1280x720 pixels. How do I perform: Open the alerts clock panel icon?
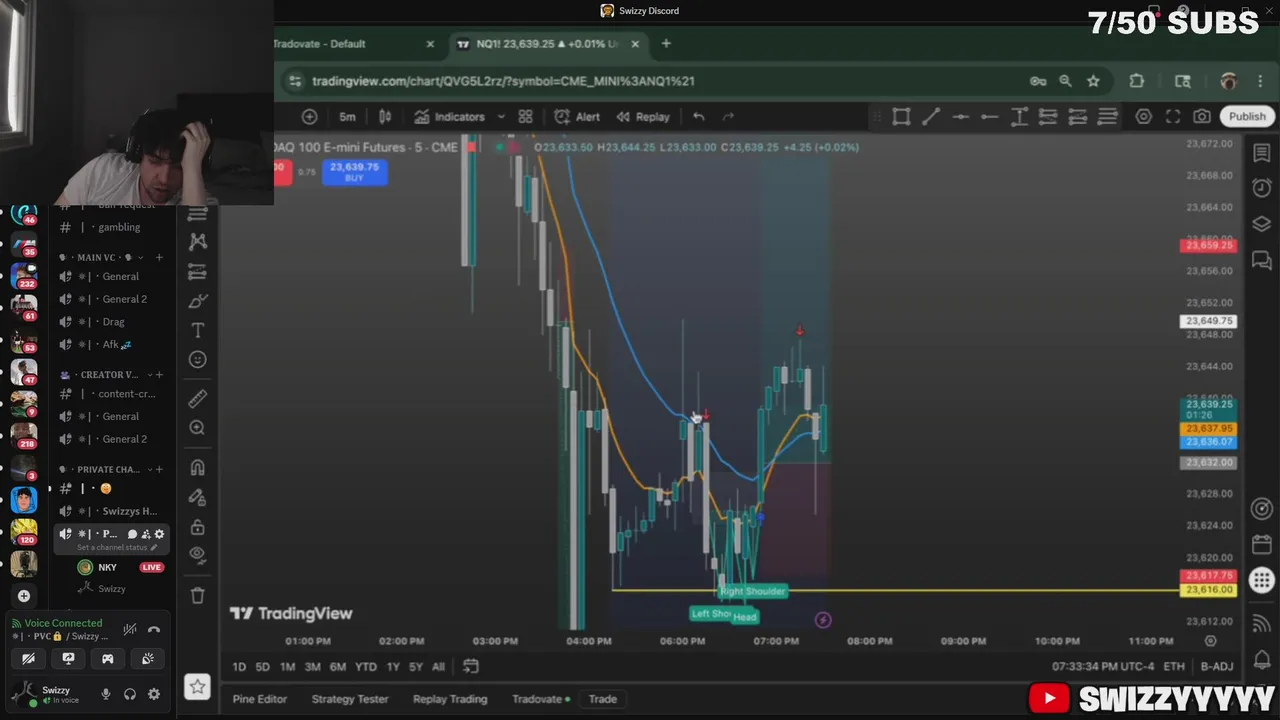point(1261,188)
